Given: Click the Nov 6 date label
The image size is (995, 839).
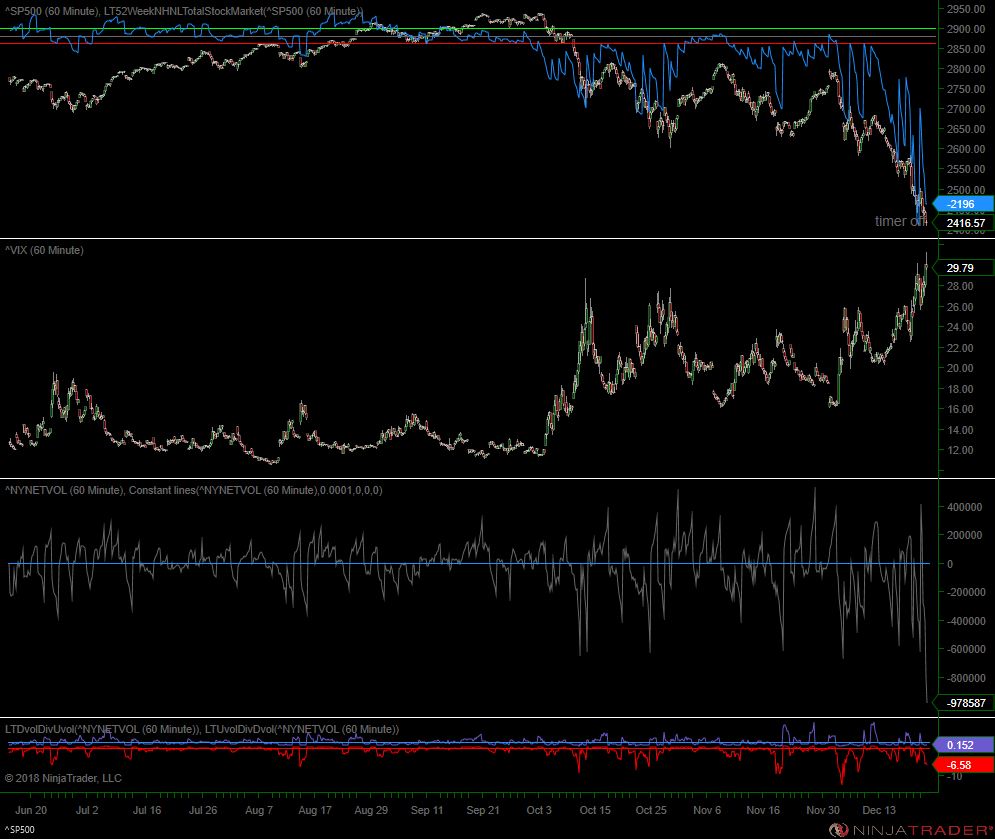Looking at the screenshot, I should point(707,810).
